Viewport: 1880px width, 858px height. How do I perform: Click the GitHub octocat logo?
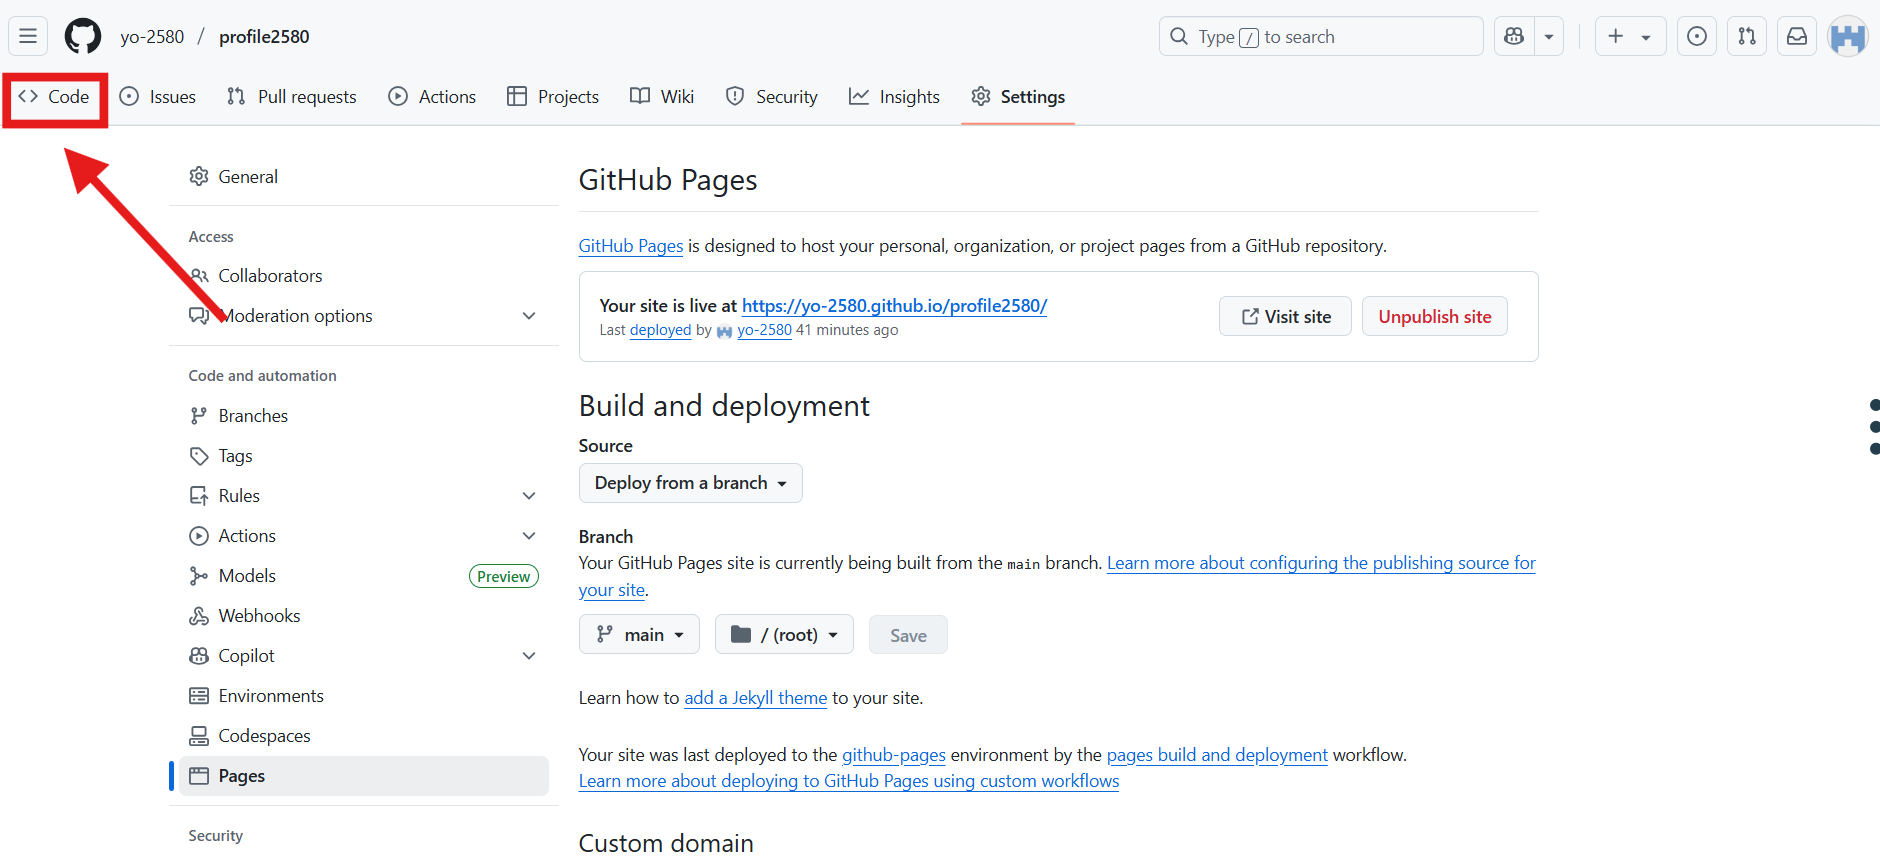click(x=83, y=36)
